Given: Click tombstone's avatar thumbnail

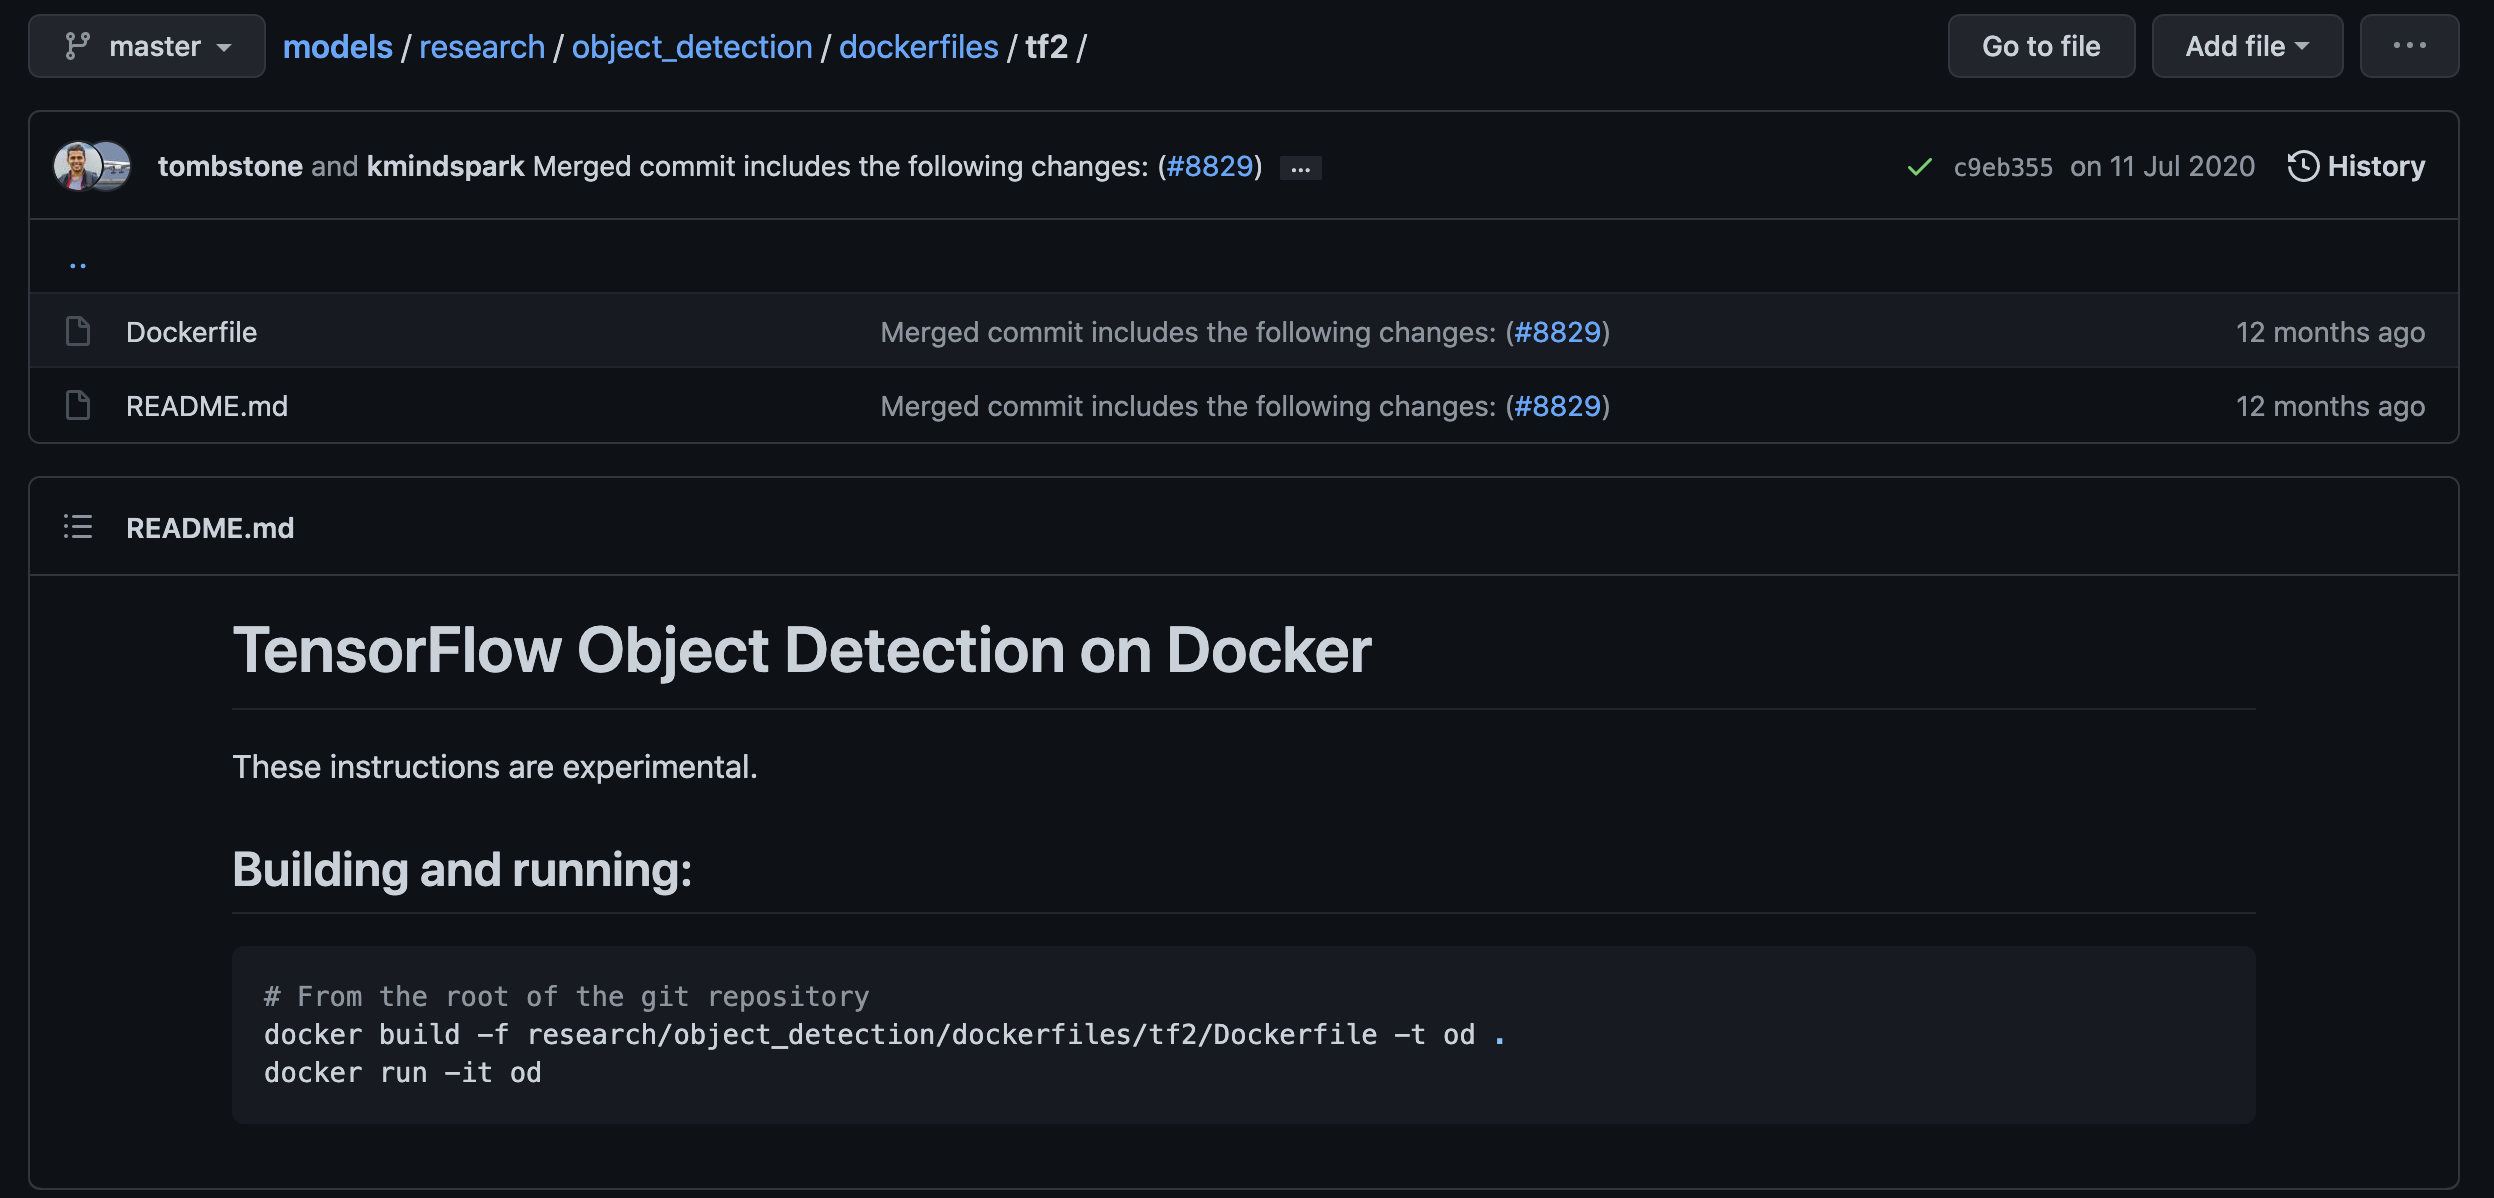Looking at the screenshot, I should pyautogui.click(x=76, y=166).
